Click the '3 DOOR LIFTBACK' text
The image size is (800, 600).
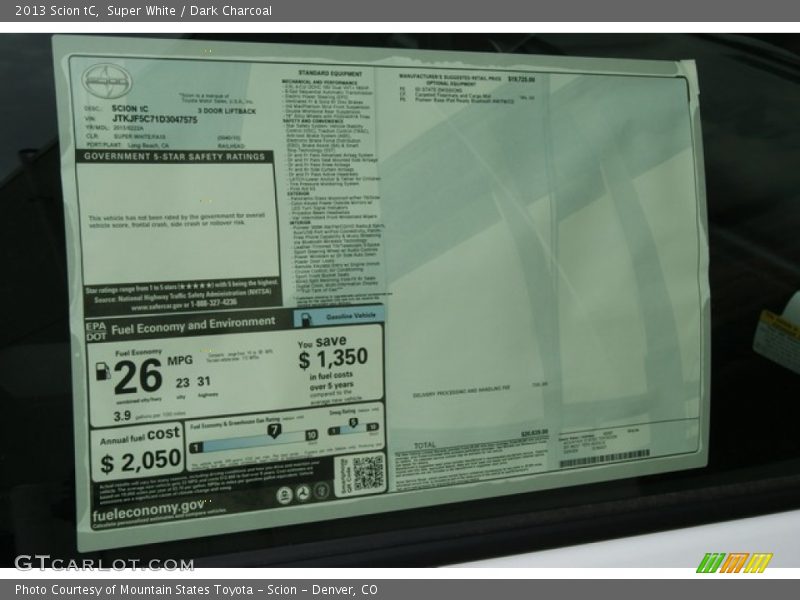pos(227,111)
